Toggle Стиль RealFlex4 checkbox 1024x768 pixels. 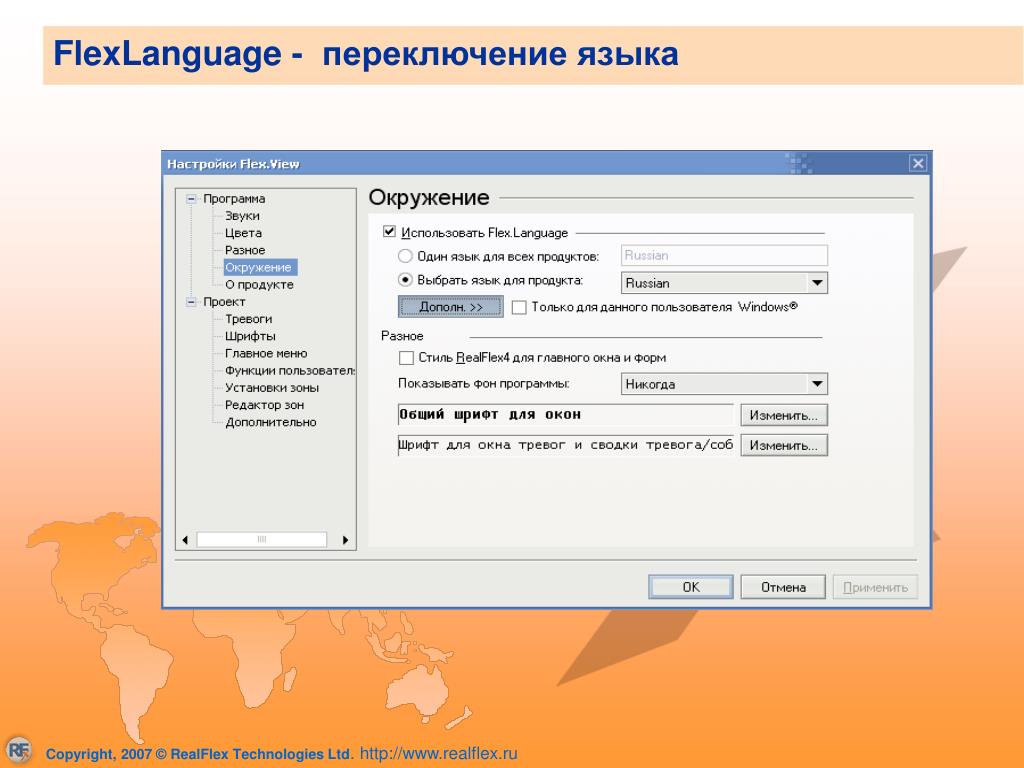click(406, 358)
